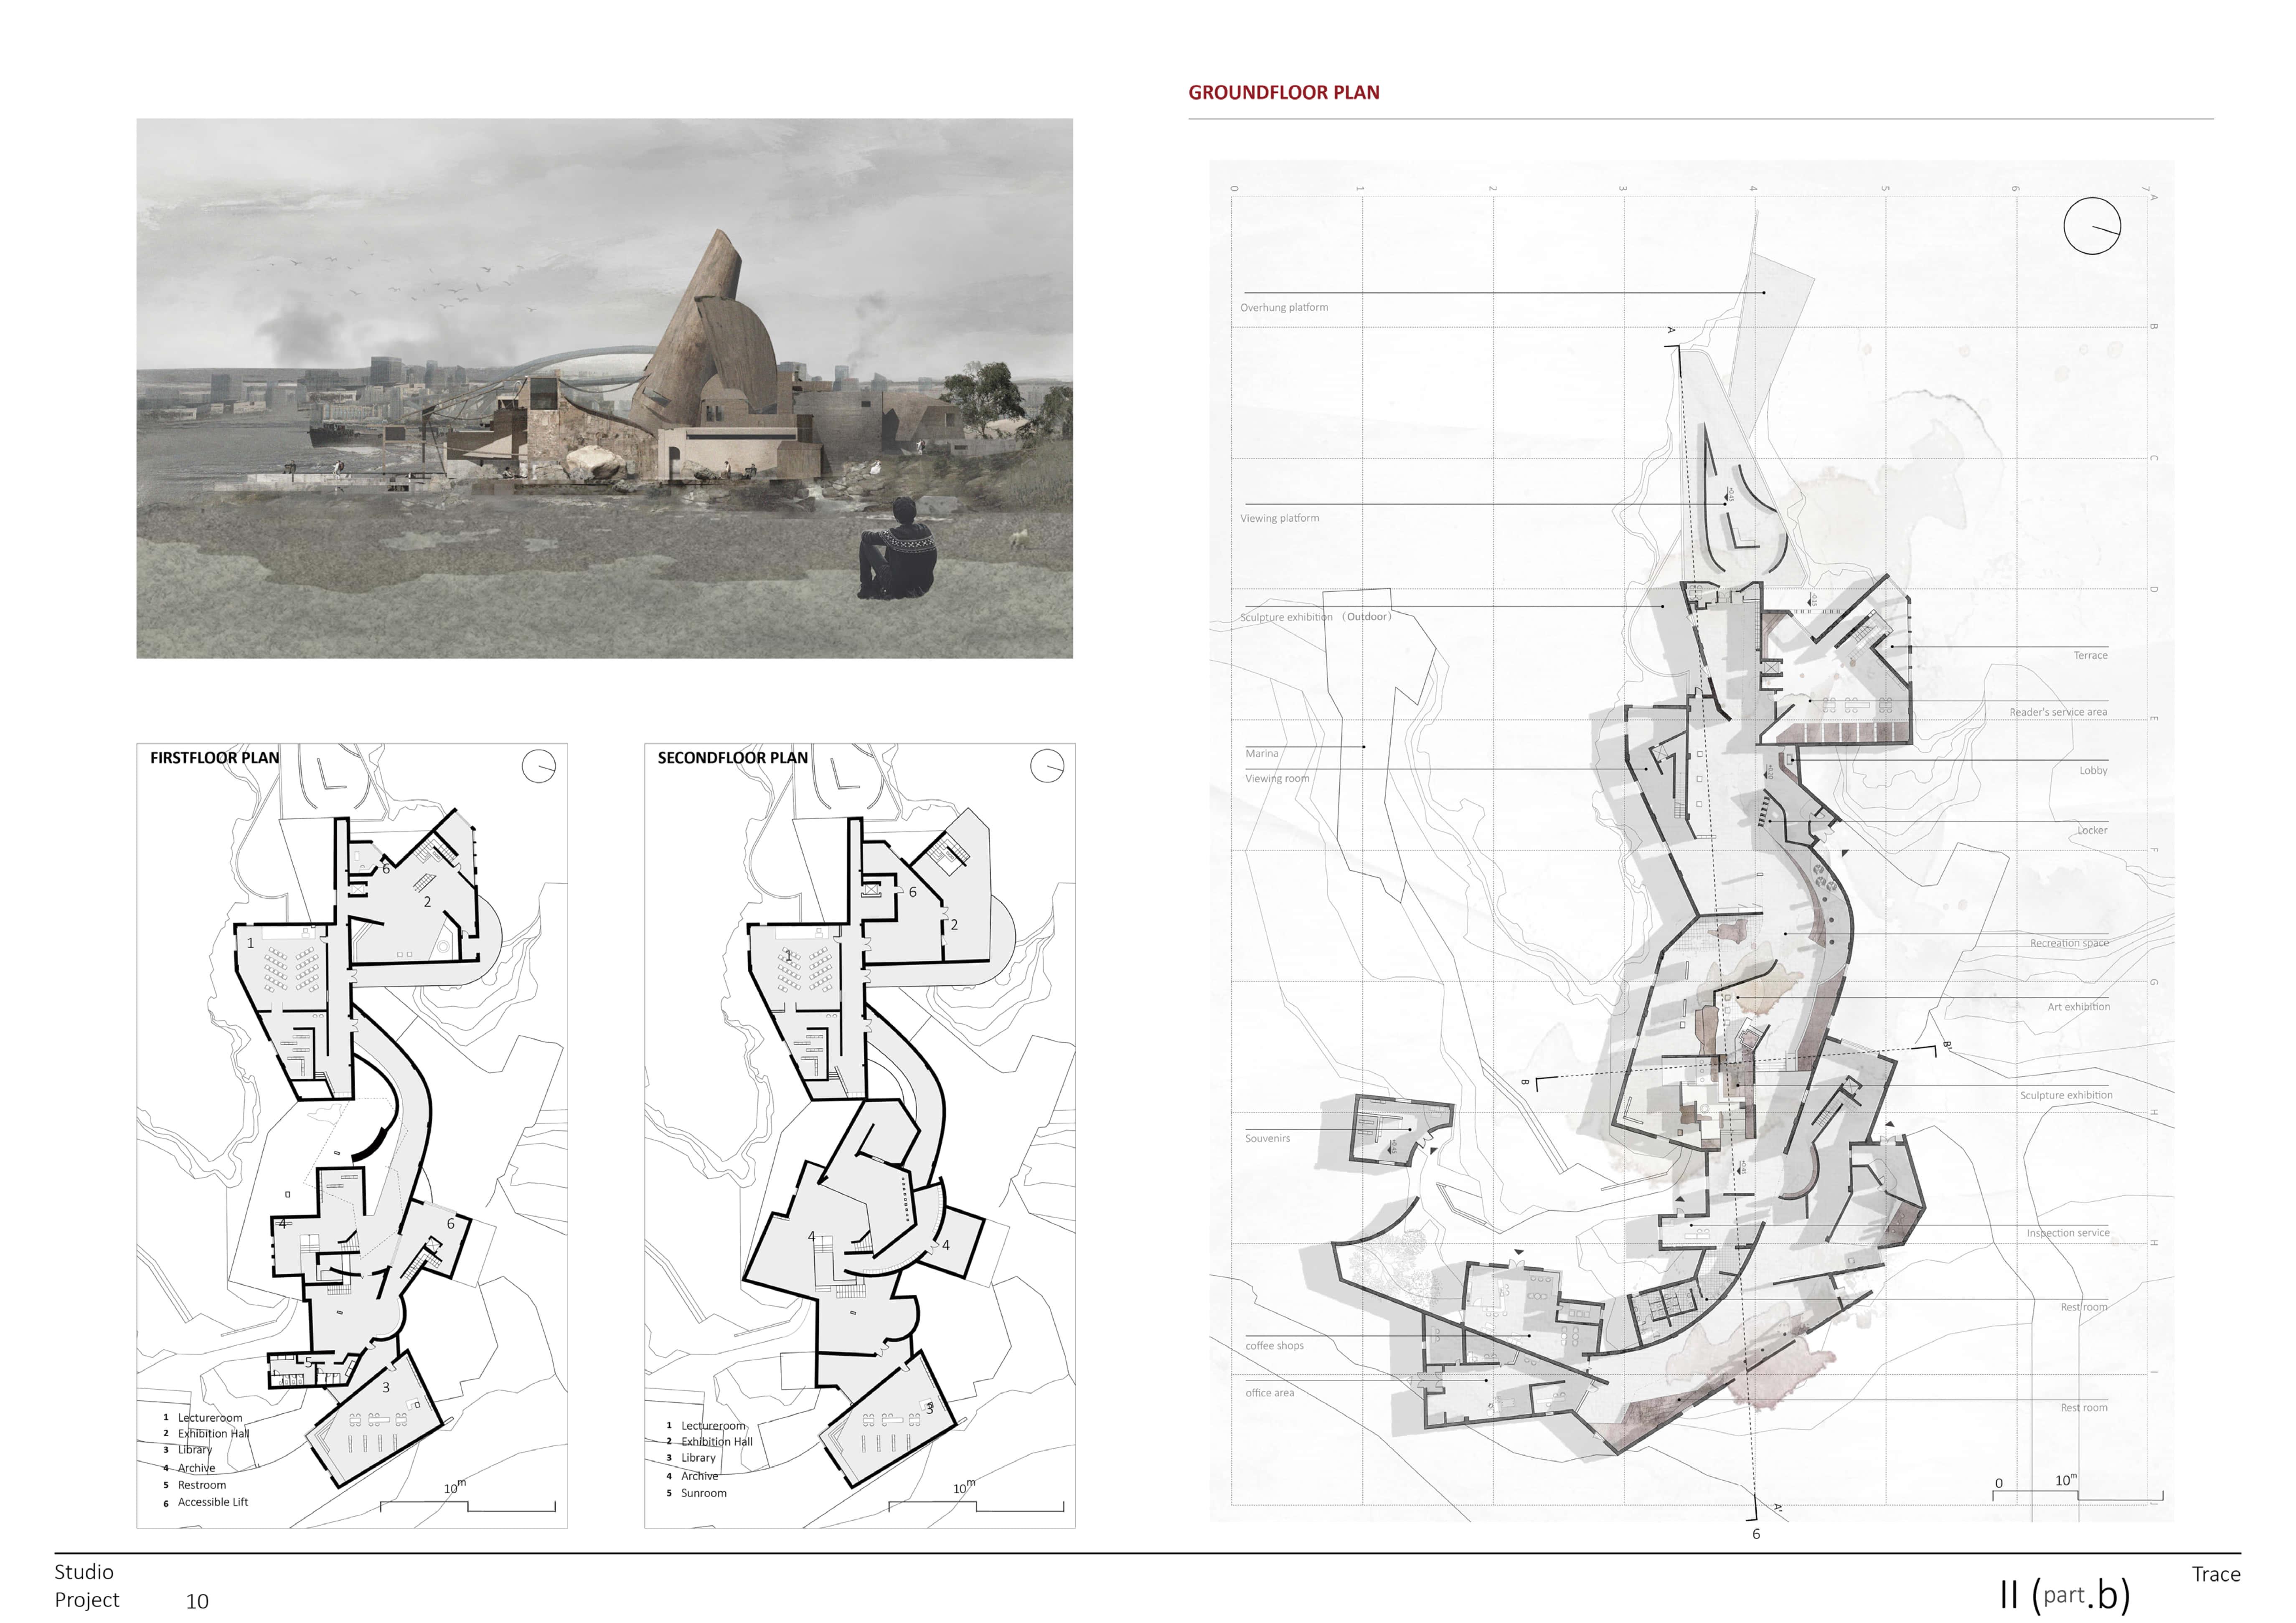Screen dimensions: 2296x1623
Task: Click the Viewing platform label
Action: point(1279,518)
